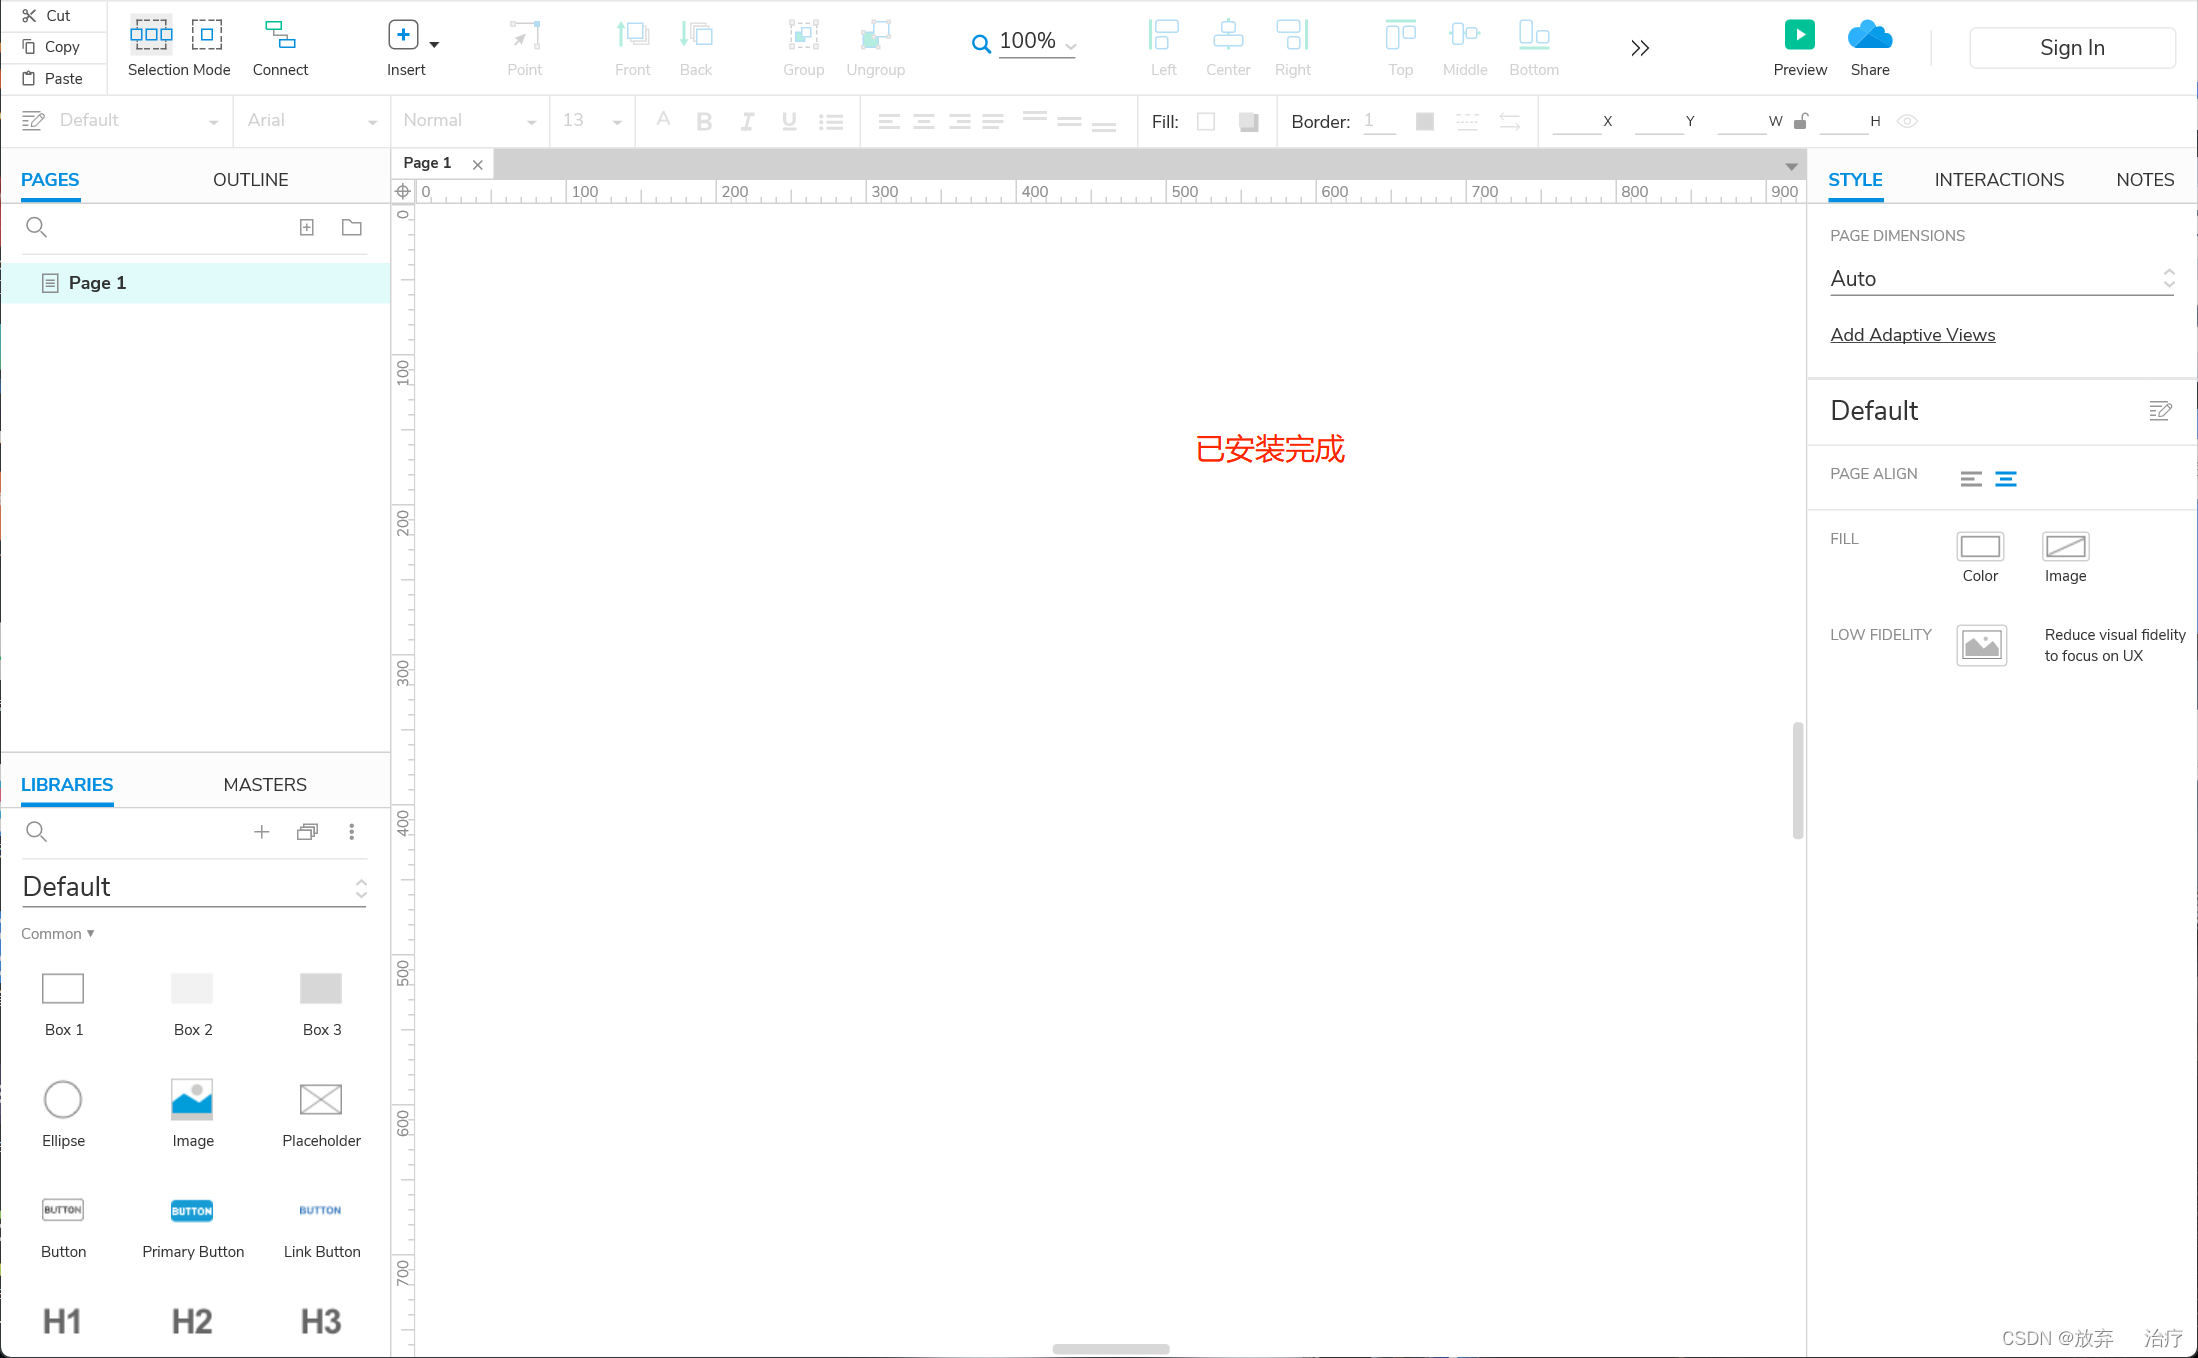Bring selection to Front
Screen dimensions: 2198x1358
[x=632, y=45]
